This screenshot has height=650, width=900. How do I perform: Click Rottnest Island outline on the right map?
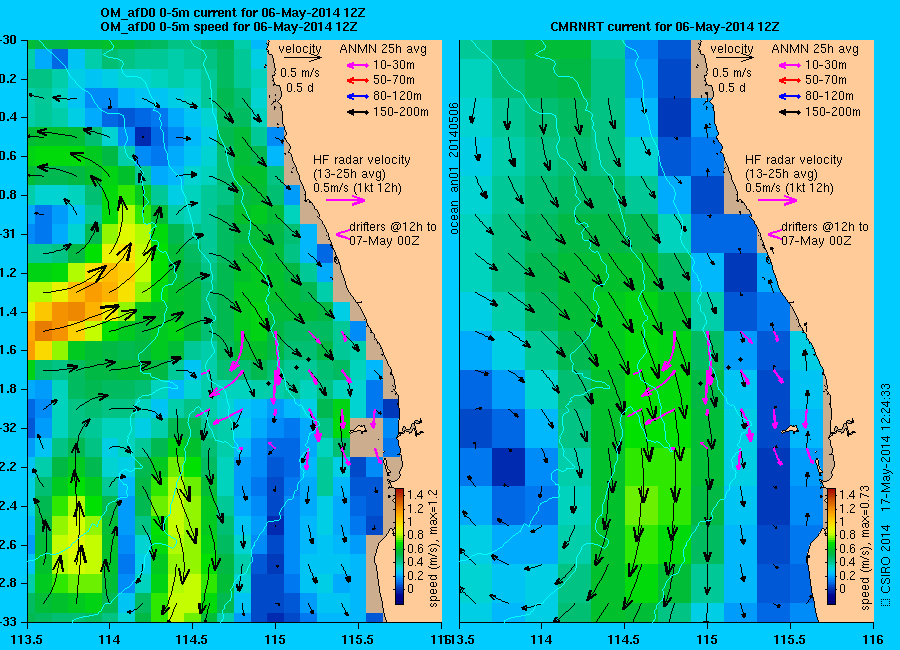[789, 430]
